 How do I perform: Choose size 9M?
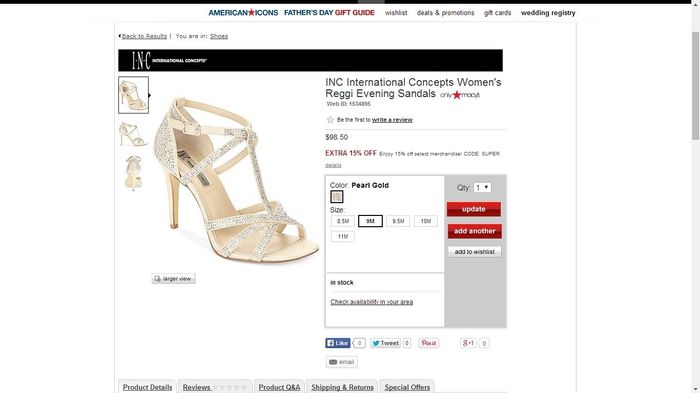pos(370,221)
